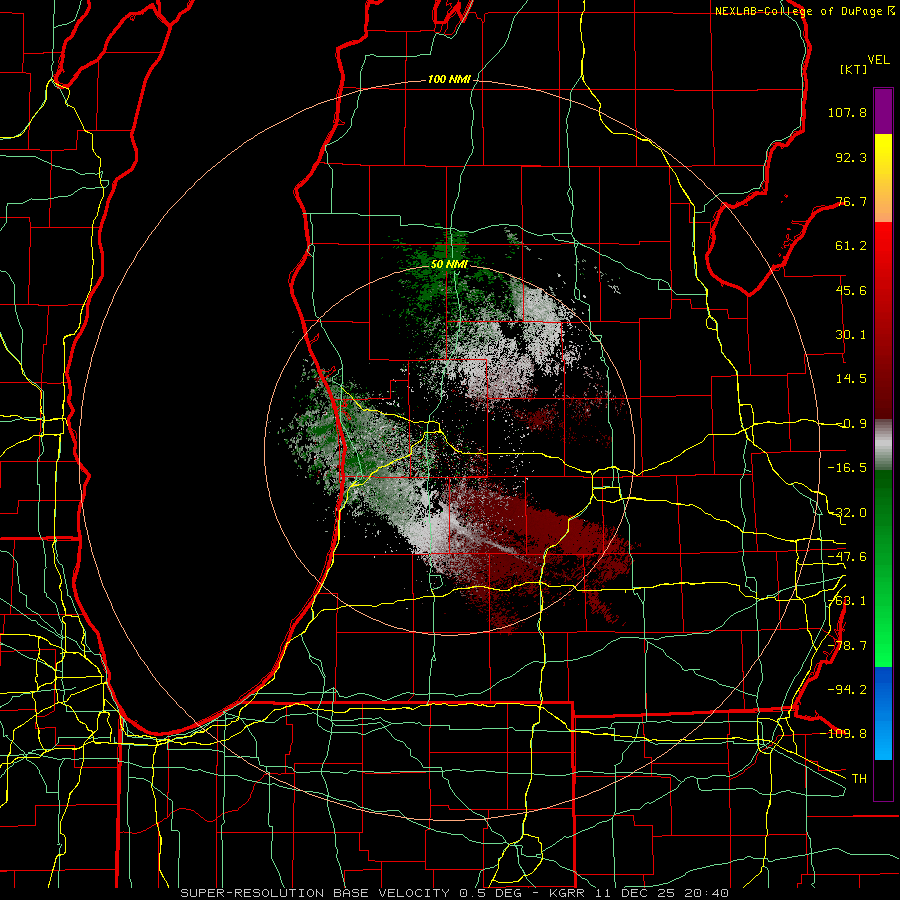The height and width of the screenshot is (900, 900).
Task: Click the -78.7 legend value
Action: pyautogui.click(x=847, y=646)
